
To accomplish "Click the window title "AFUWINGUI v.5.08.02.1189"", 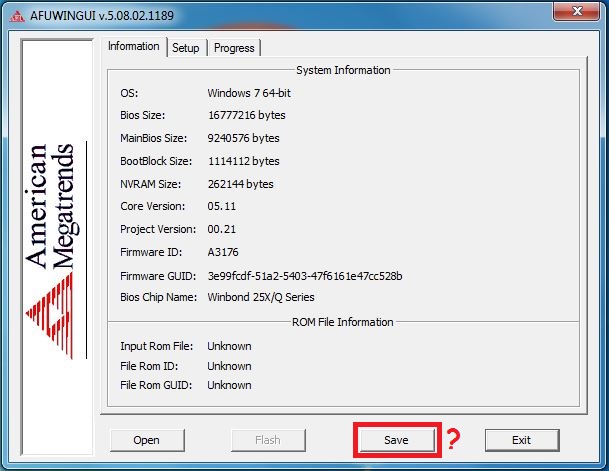I will tap(102, 16).
